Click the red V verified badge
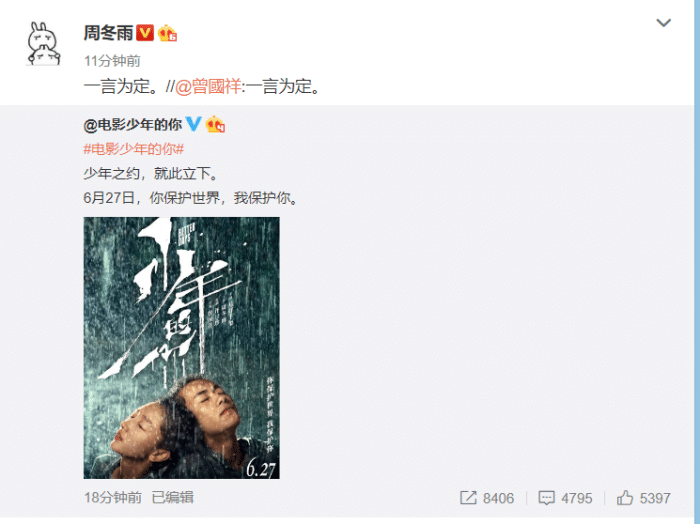The height and width of the screenshot is (524, 700). pos(145,33)
